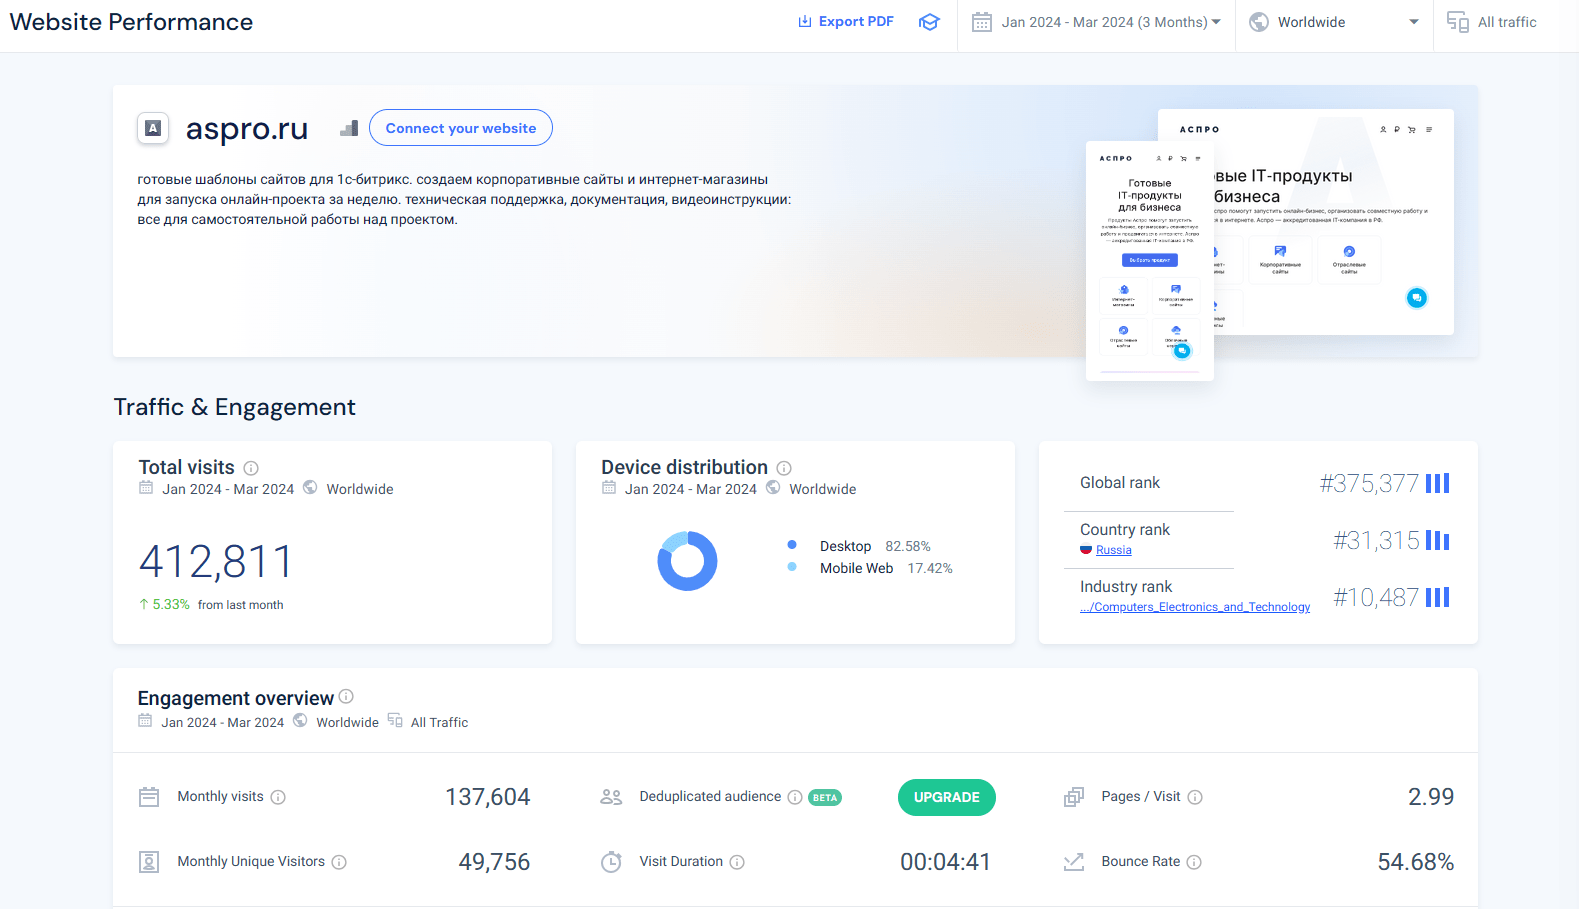This screenshot has width=1579, height=909.
Task: Click the Bounce Rate value 54.68%
Action: tap(1416, 862)
